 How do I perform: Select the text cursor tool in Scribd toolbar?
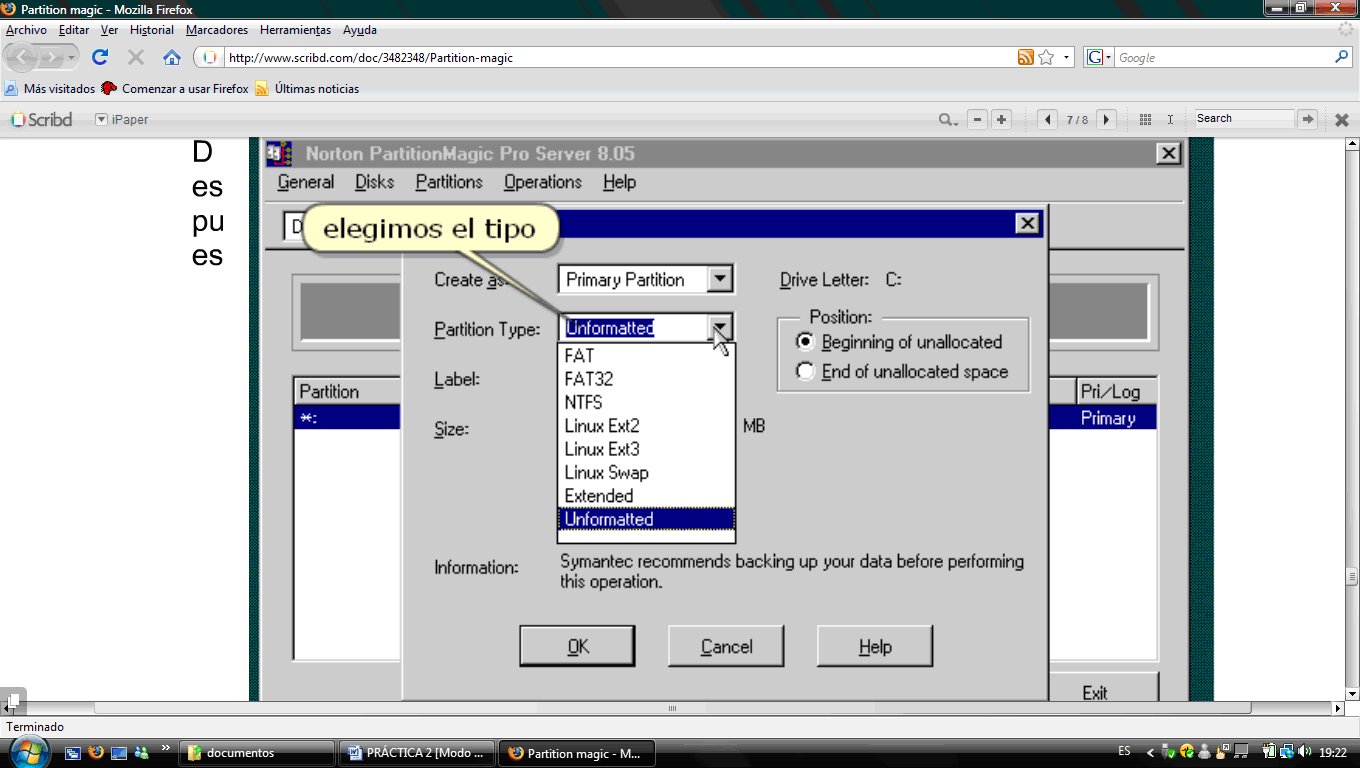pos(1170,119)
